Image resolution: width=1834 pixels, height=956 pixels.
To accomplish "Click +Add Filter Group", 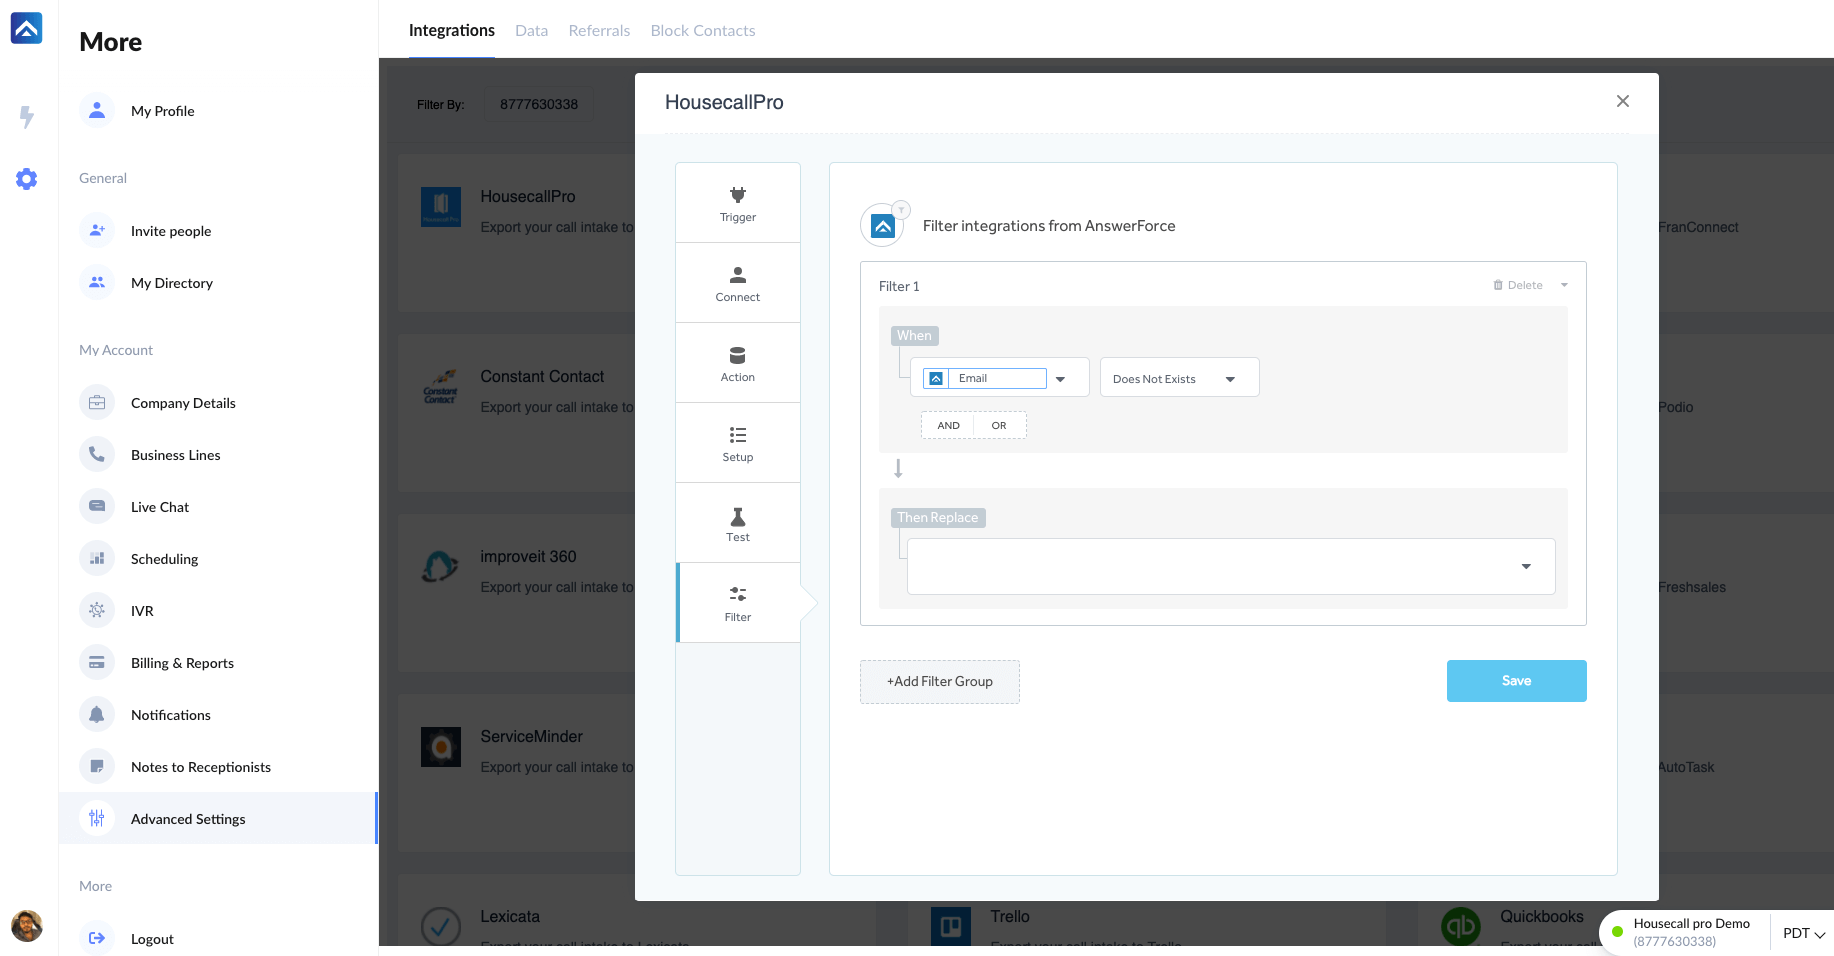I will pos(940,682).
